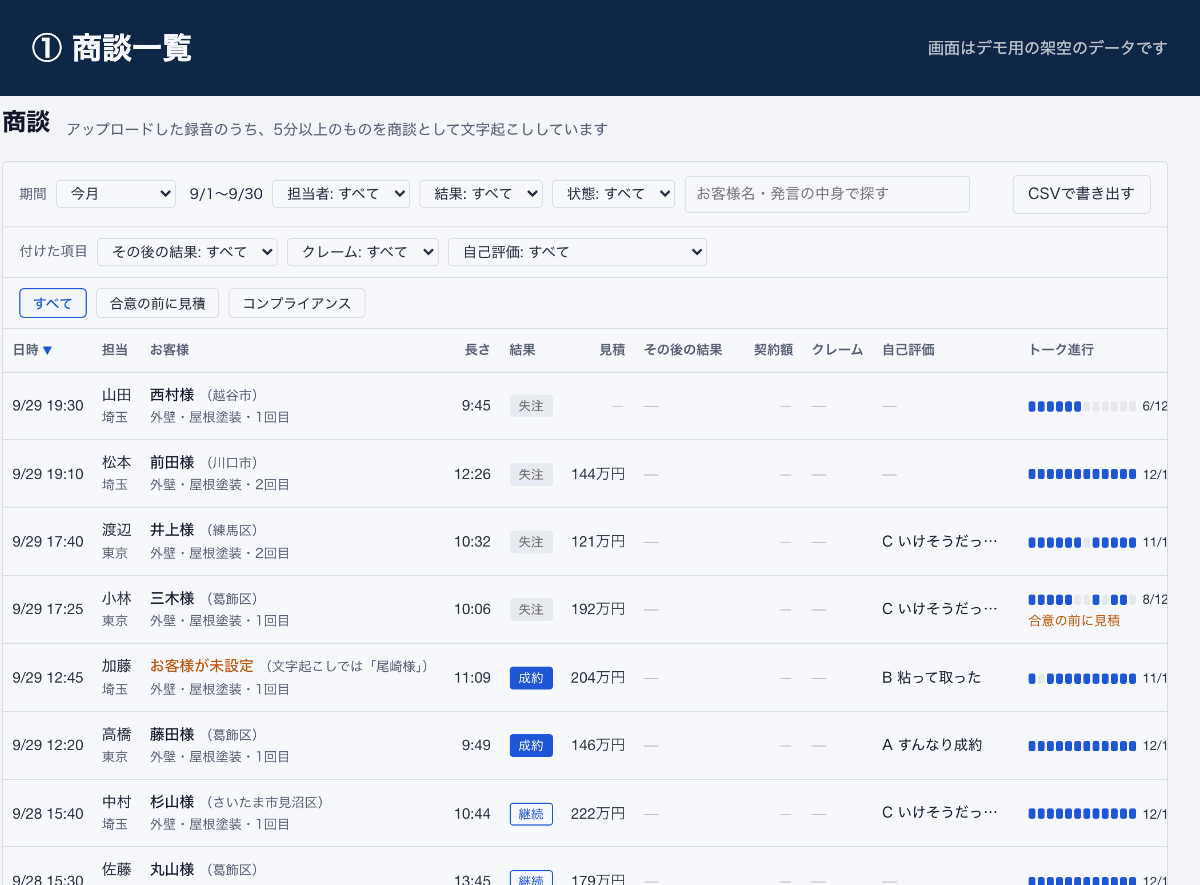Image resolution: width=1200 pixels, height=885 pixels.
Task: Click the 9/28 15:40 date cell
Action: [x=48, y=814]
